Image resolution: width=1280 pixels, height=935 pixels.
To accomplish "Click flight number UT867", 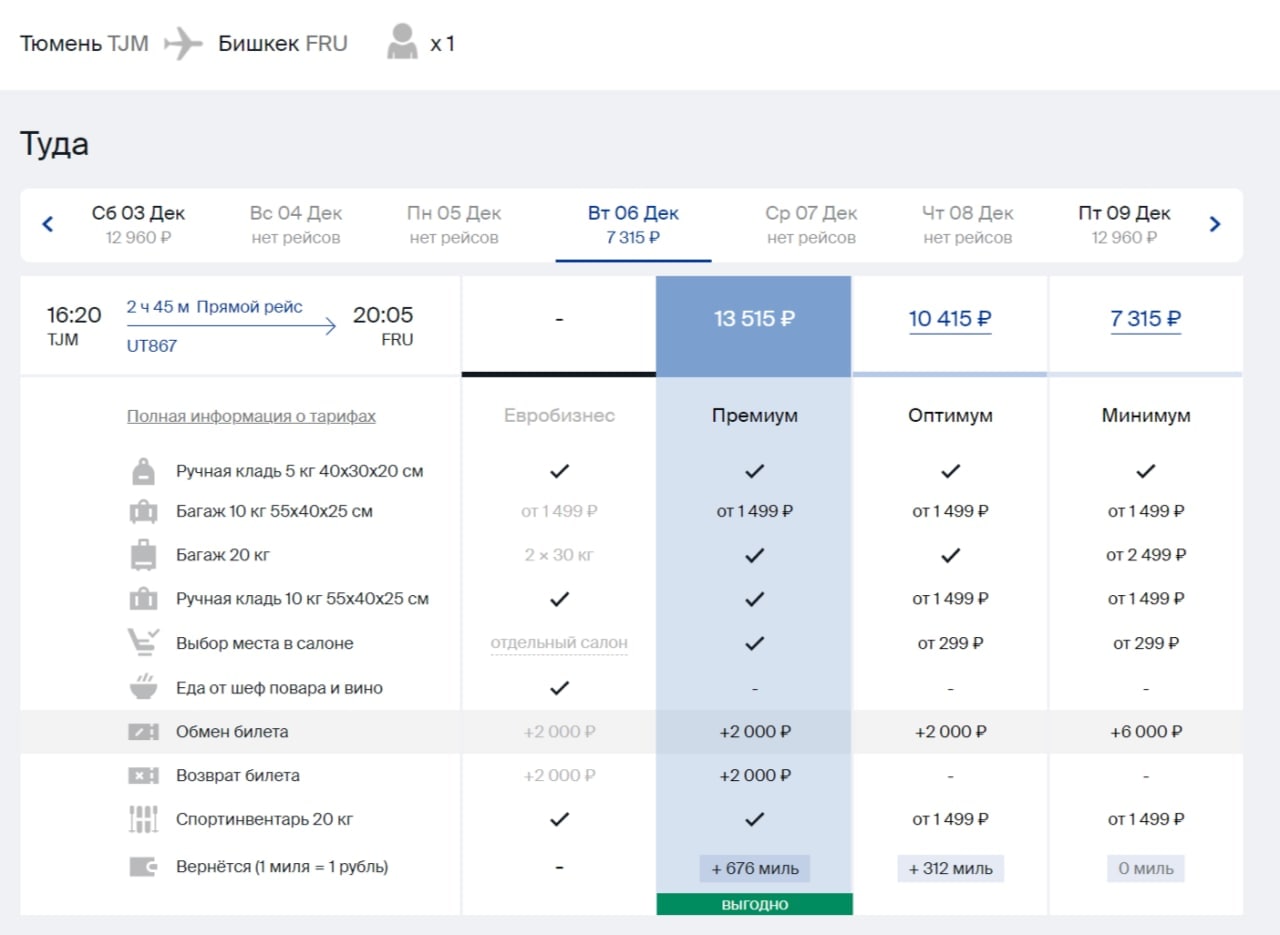I will point(151,346).
